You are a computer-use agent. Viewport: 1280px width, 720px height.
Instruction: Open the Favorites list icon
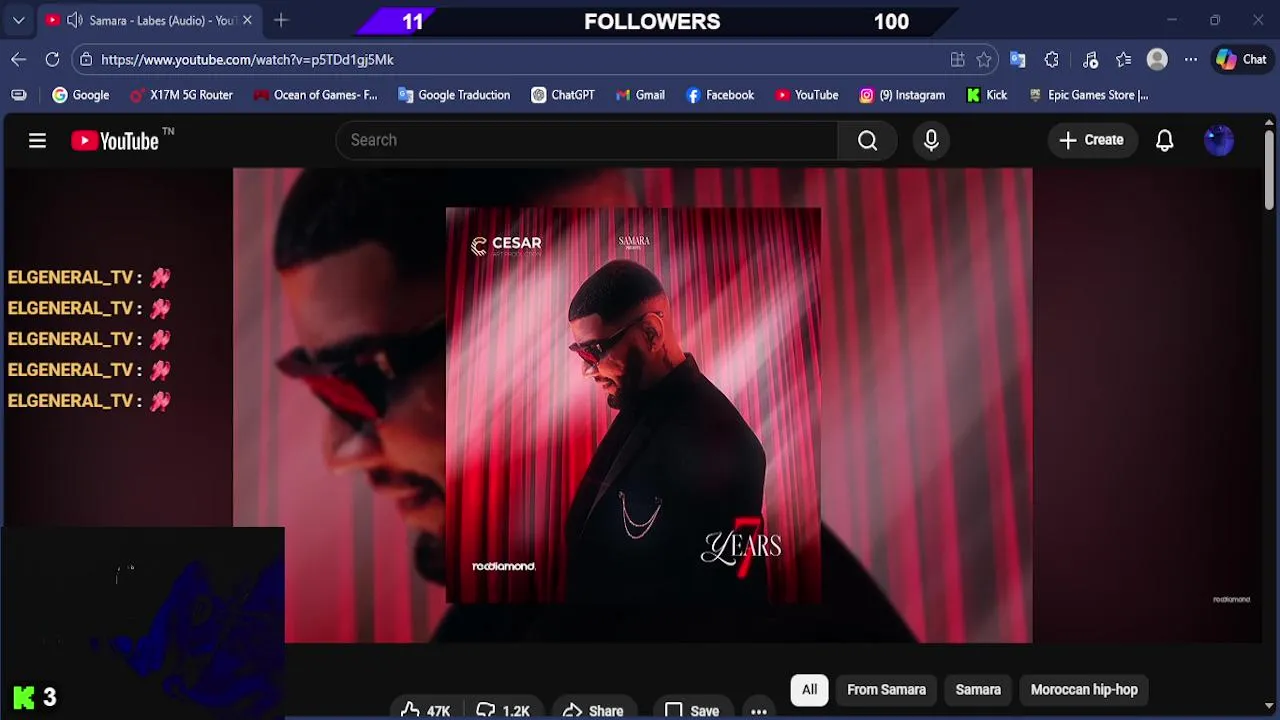[x=1124, y=60]
